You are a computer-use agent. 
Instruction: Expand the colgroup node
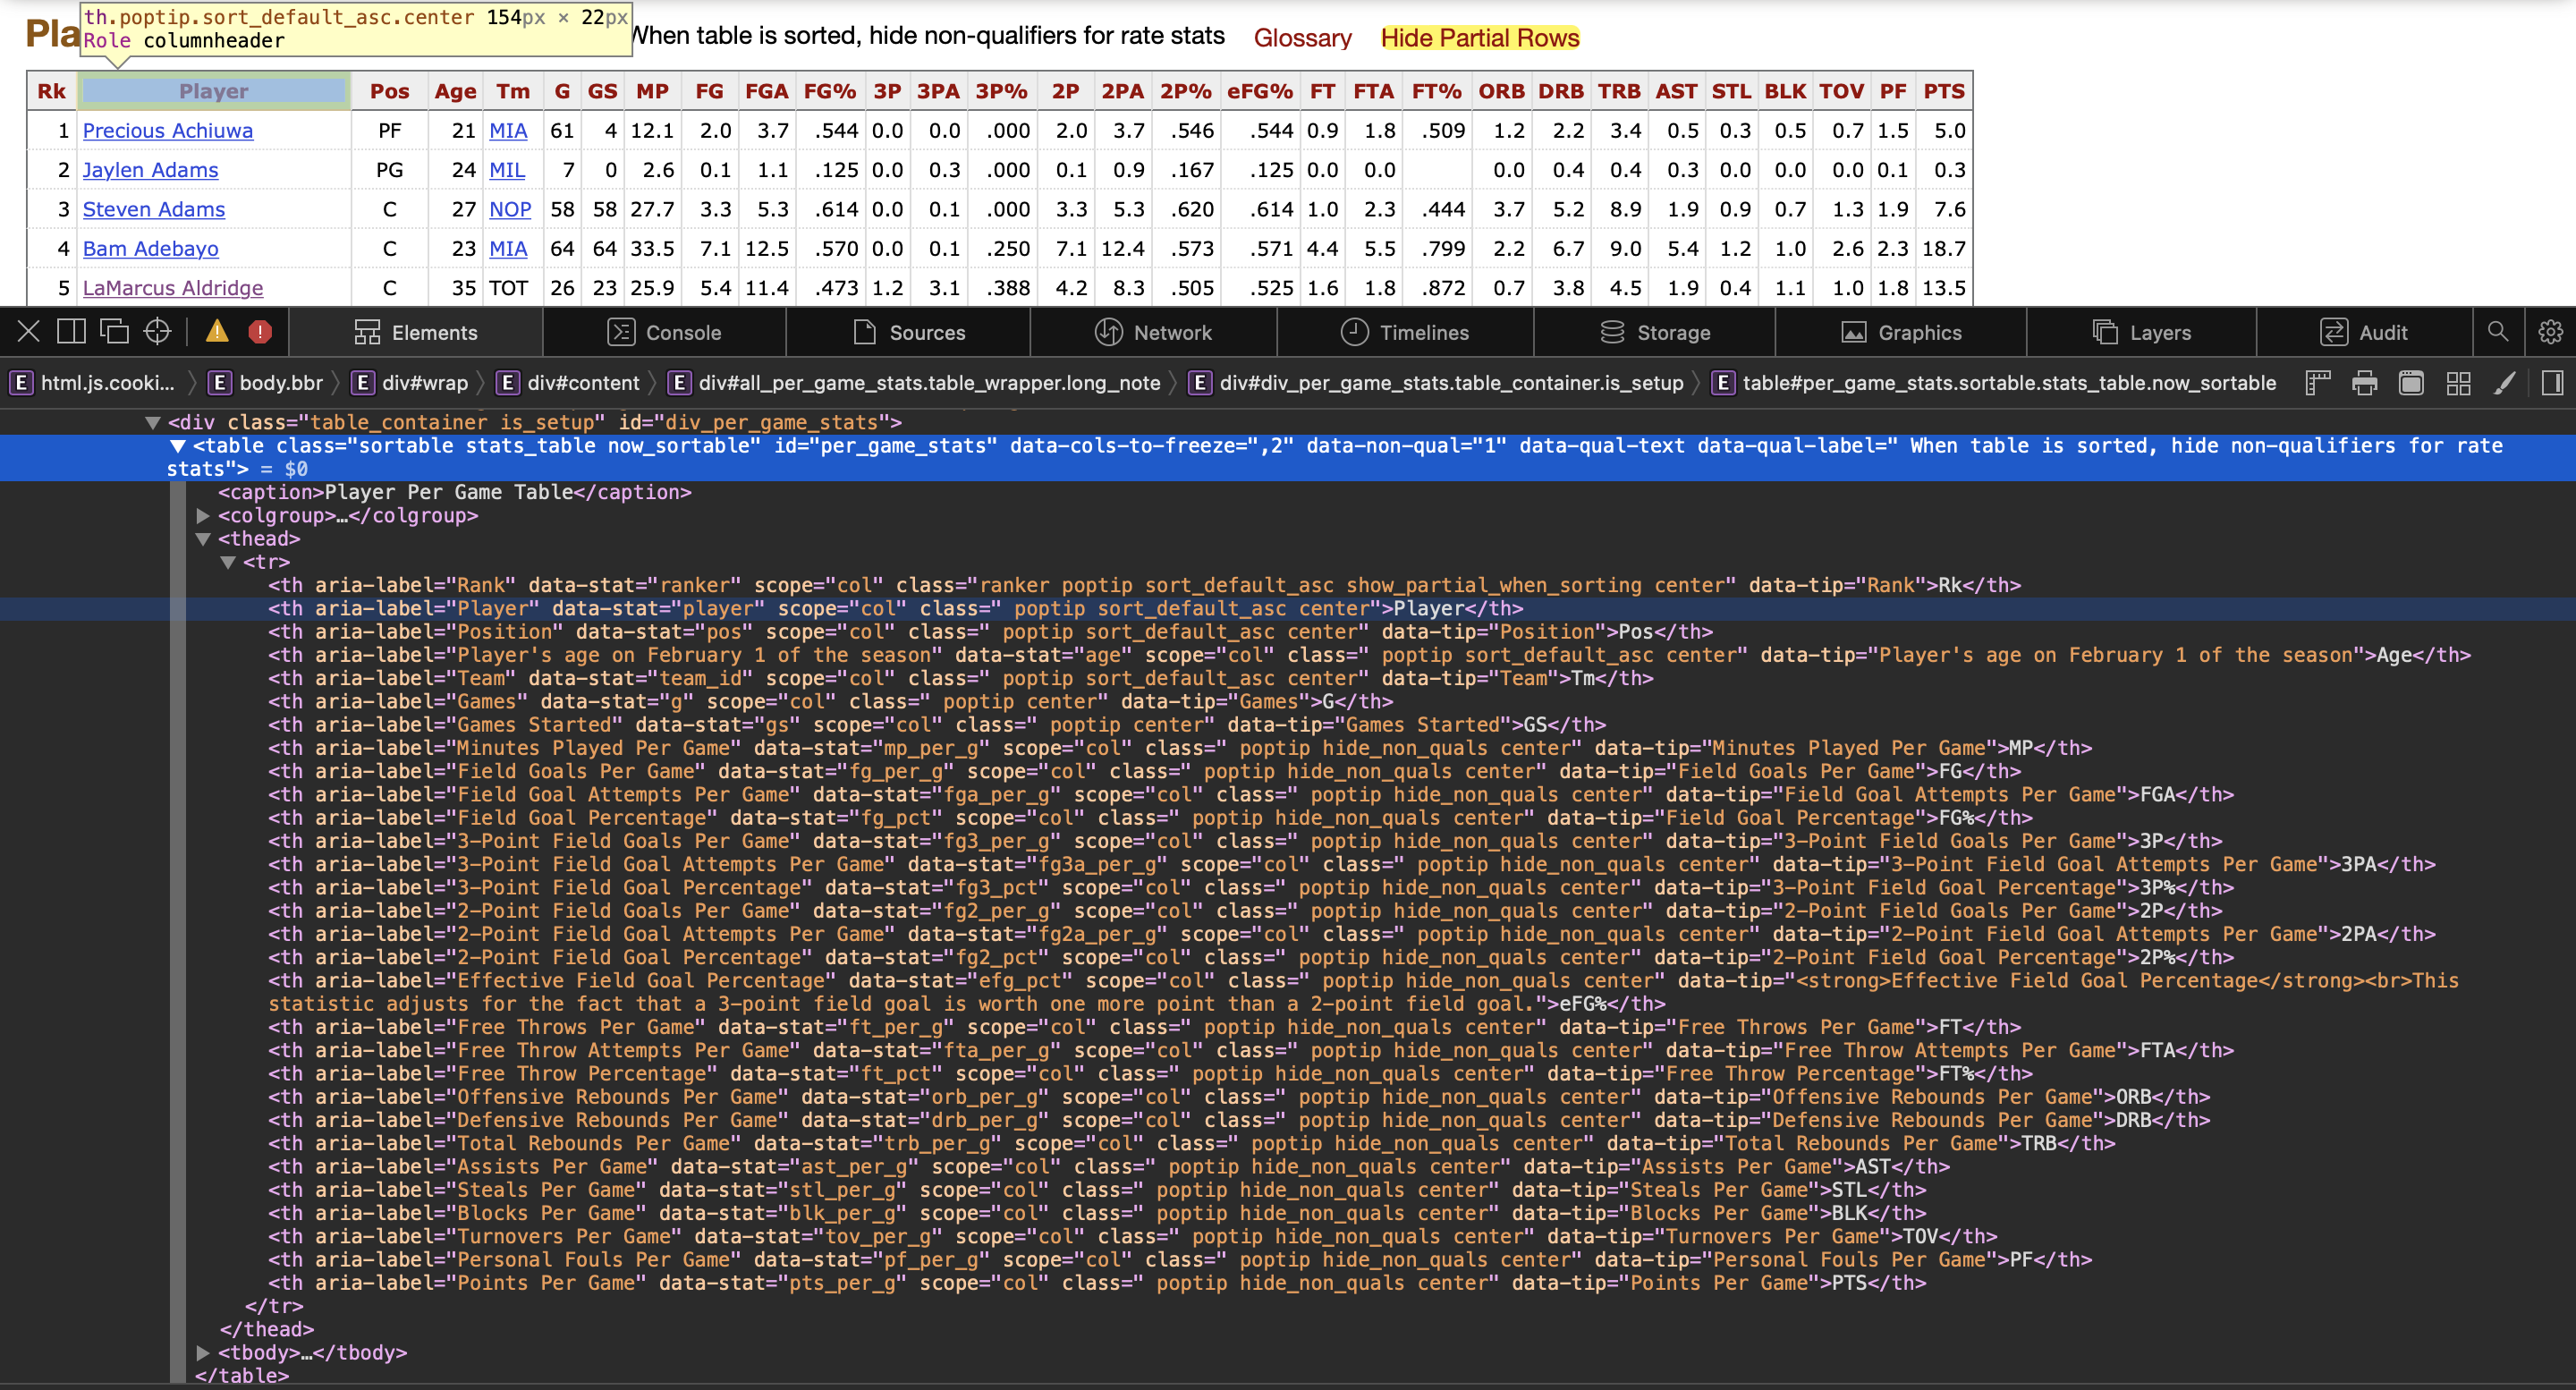[203, 516]
